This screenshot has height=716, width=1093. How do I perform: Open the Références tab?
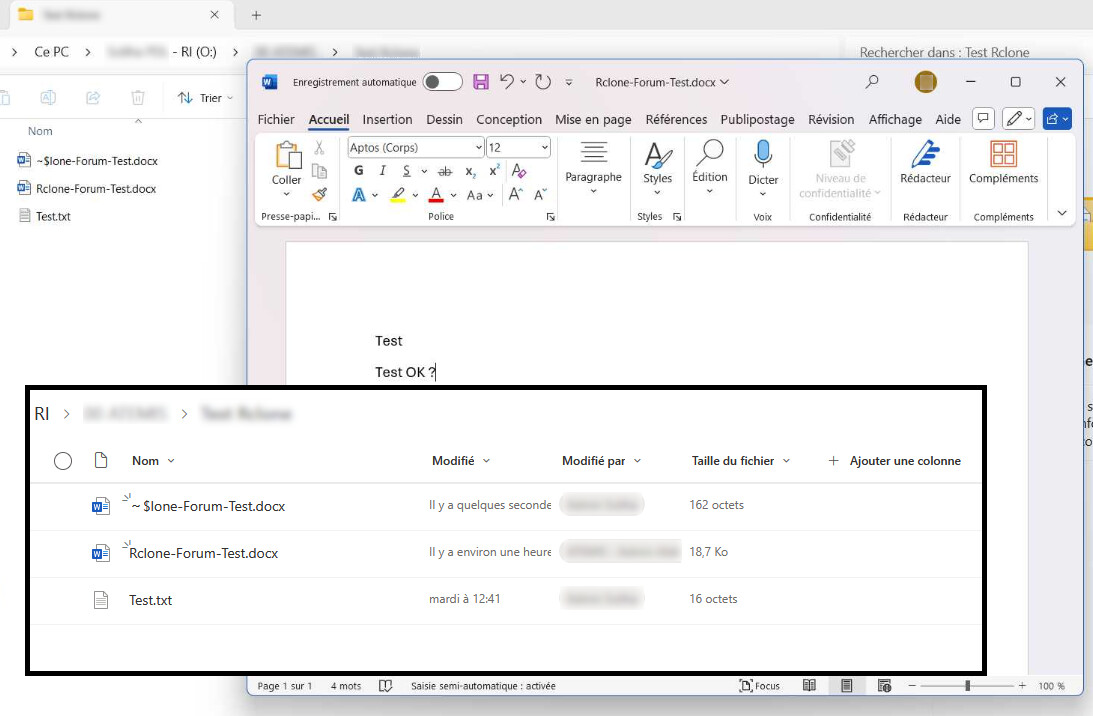pyautogui.click(x=676, y=119)
